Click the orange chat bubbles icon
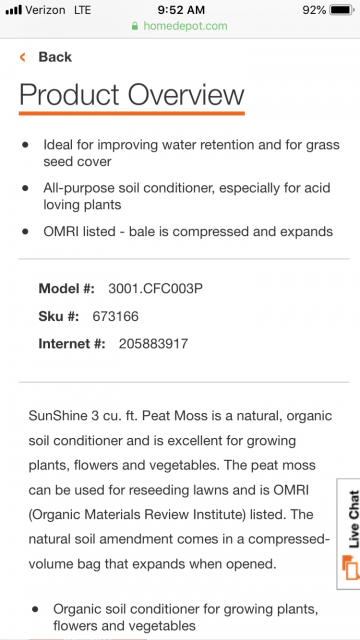The image size is (360, 640). 351,567
